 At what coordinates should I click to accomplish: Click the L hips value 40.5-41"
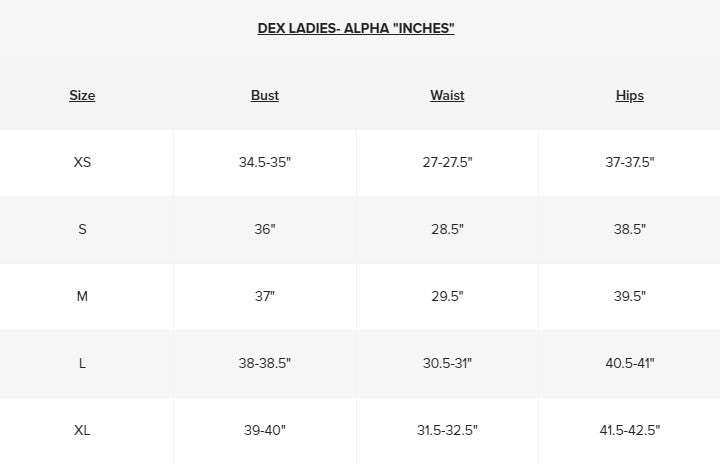(630, 363)
